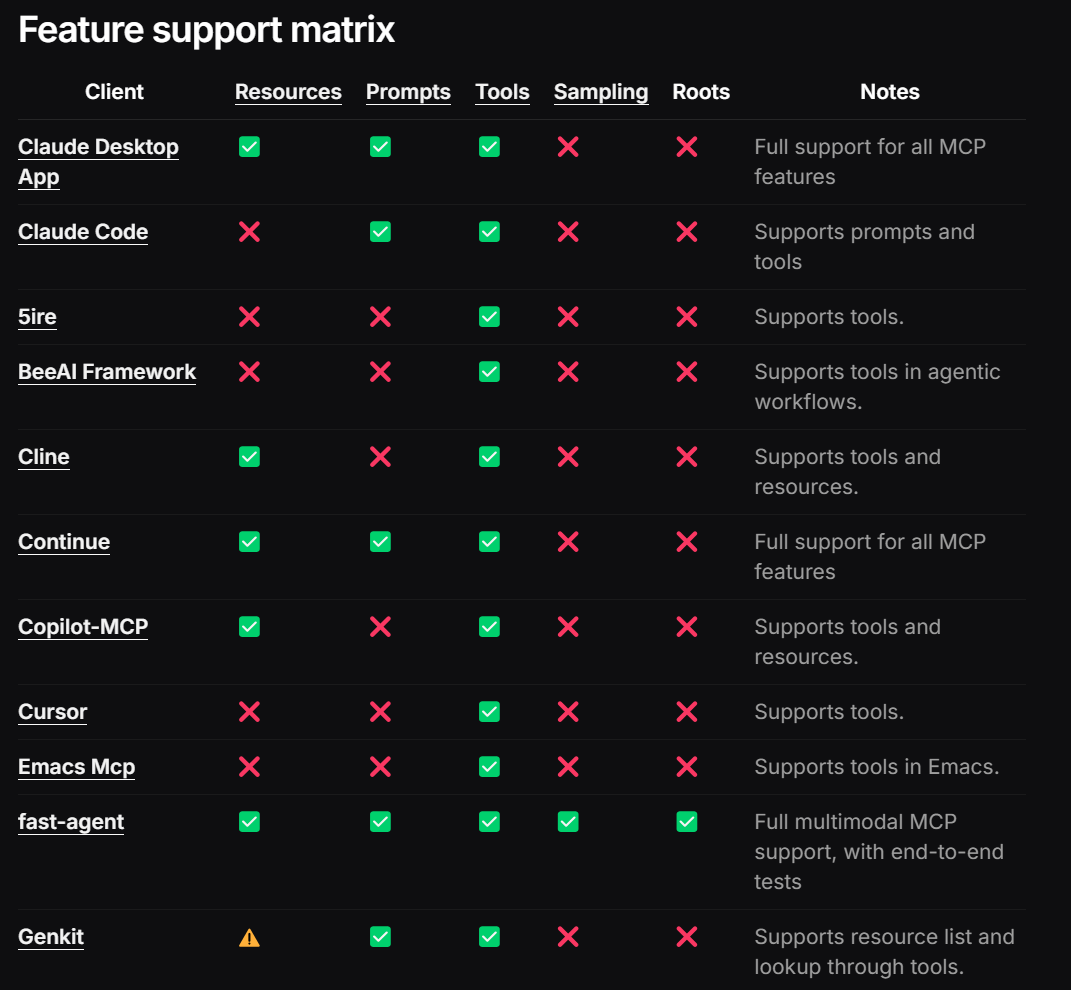Click the red X under Resources for Claude Code
Viewport: 1071px width, 990px height.
tap(249, 232)
